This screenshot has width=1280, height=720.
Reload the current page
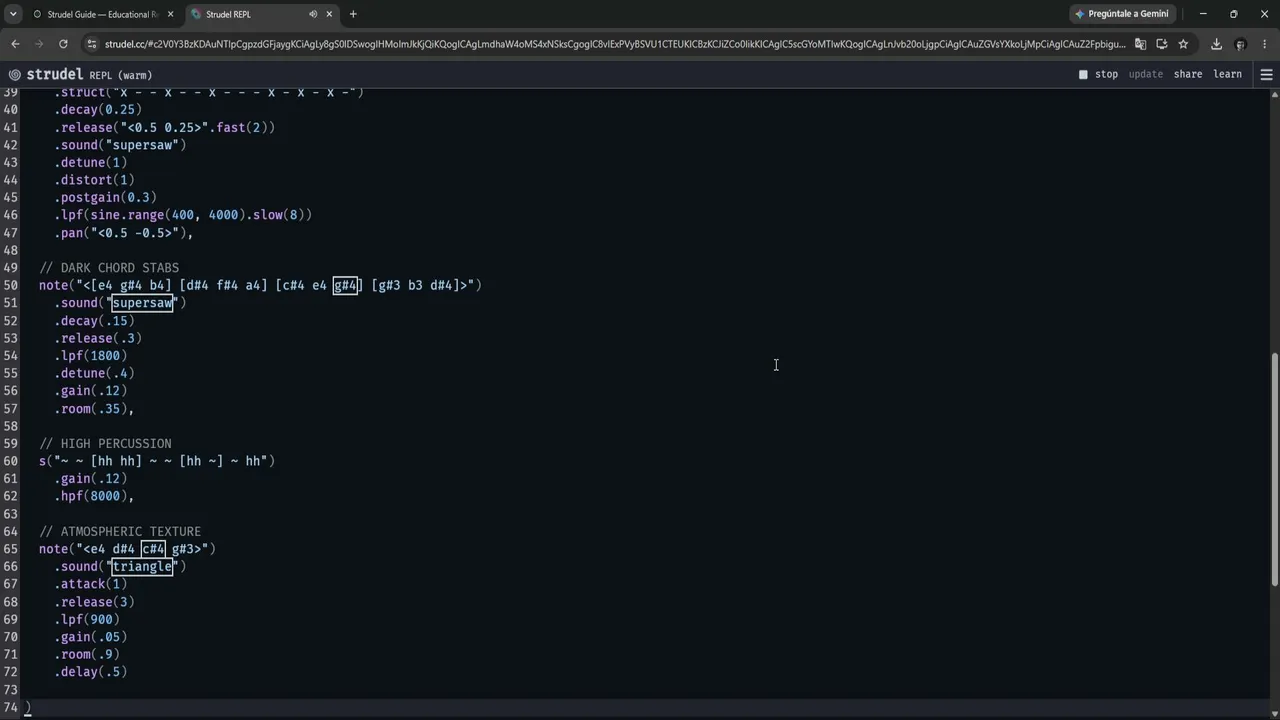[63, 44]
